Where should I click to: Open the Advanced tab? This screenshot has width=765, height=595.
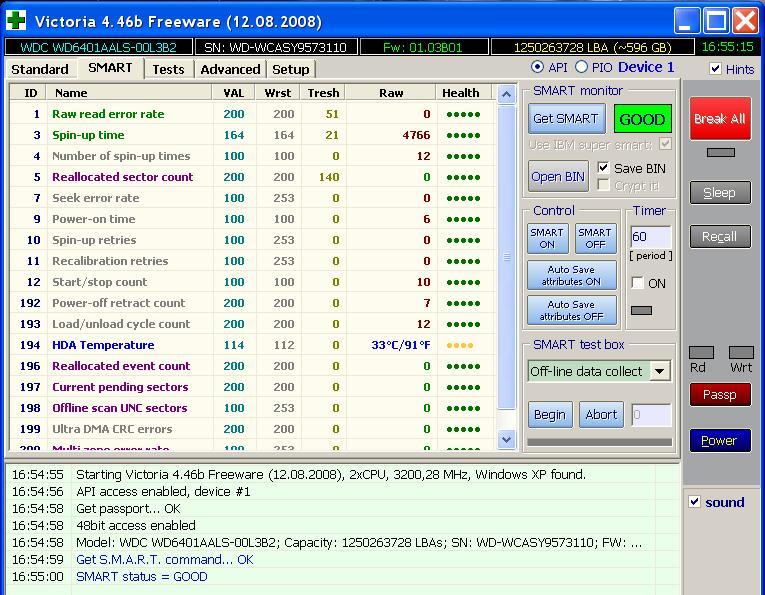pyautogui.click(x=230, y=69)
